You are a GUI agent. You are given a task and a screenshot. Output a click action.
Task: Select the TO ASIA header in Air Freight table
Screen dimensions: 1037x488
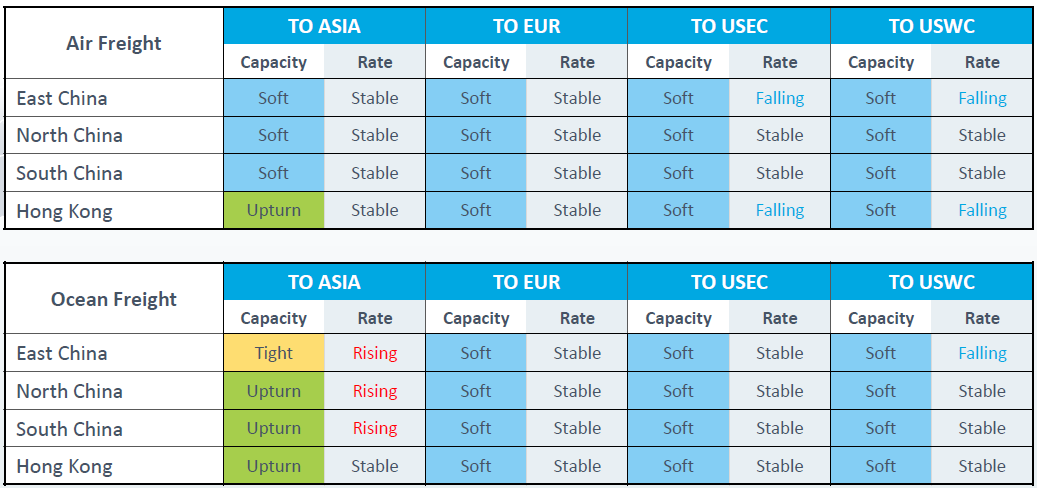[x=324, y=27]
